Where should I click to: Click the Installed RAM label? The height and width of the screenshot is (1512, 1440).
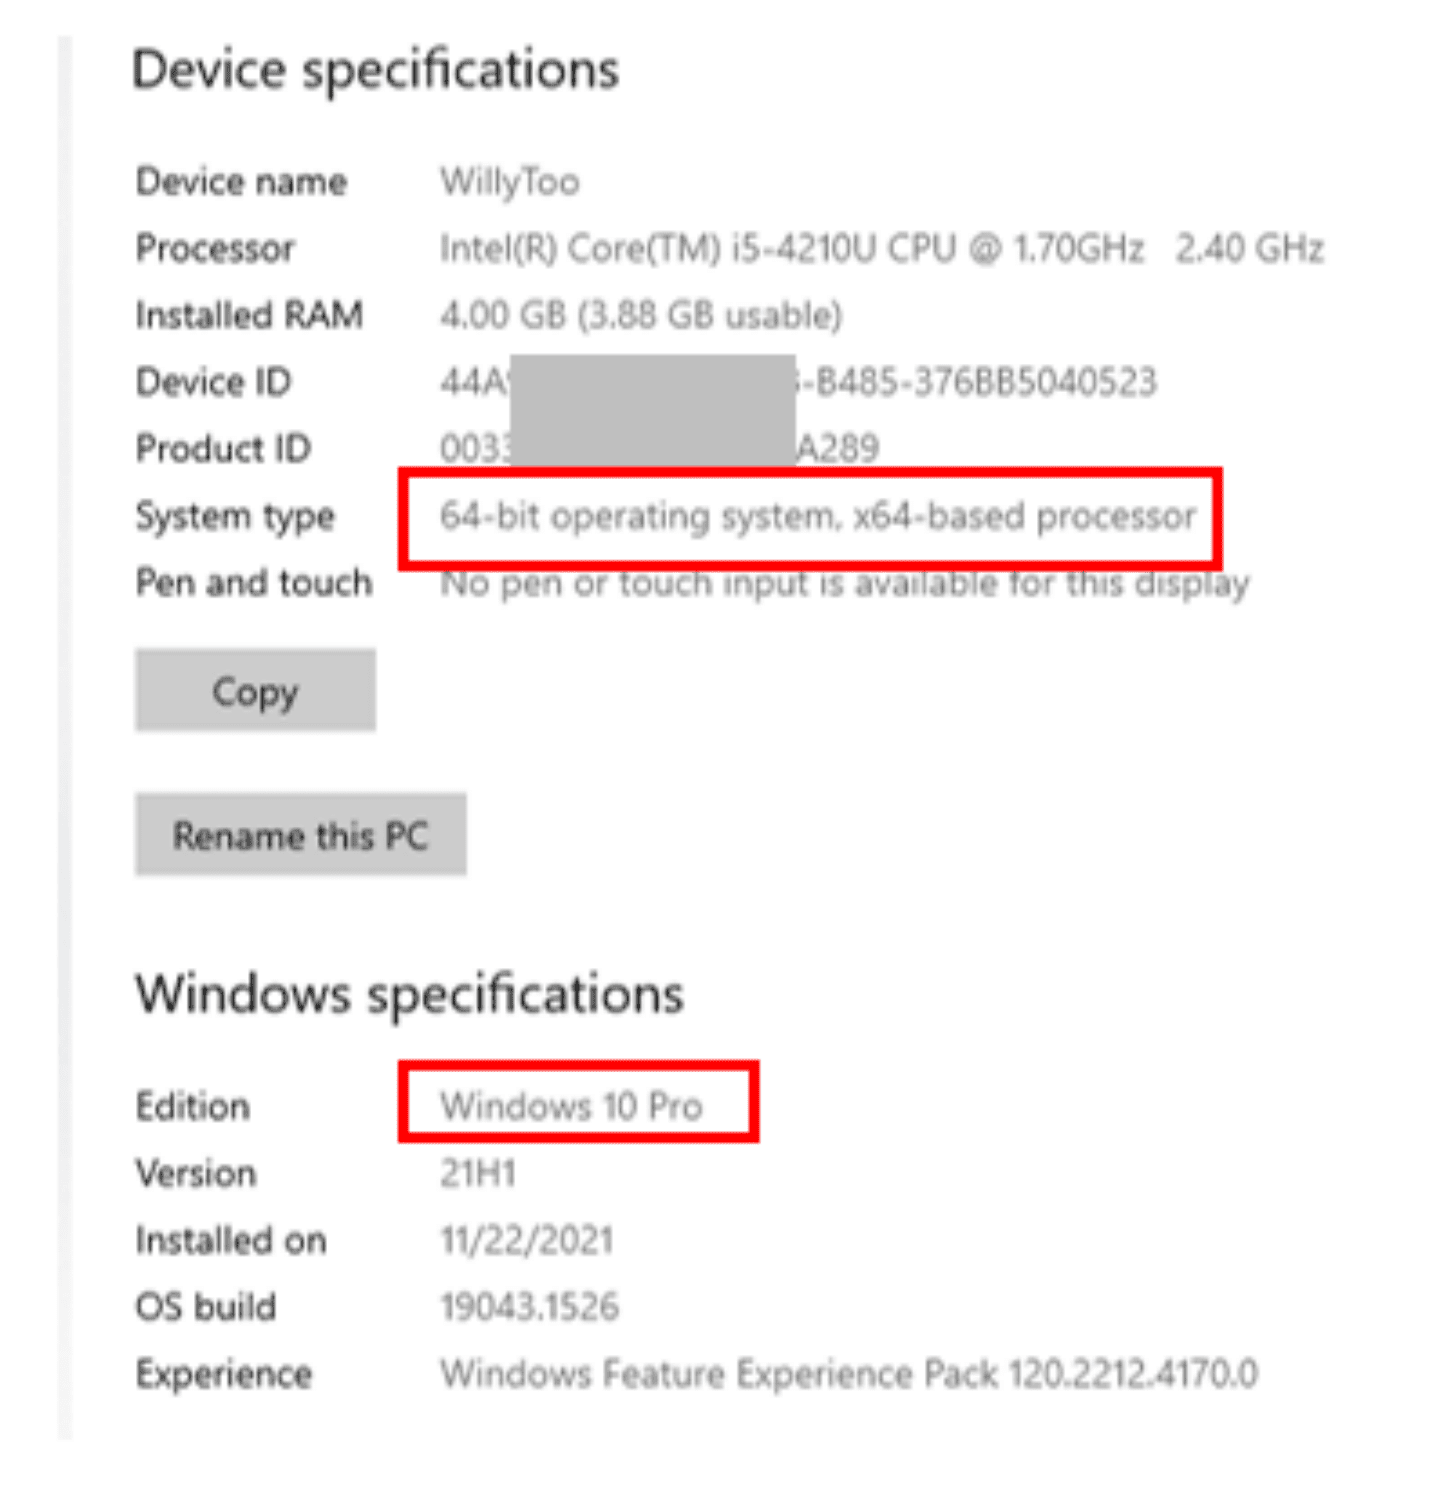[249, 315]
